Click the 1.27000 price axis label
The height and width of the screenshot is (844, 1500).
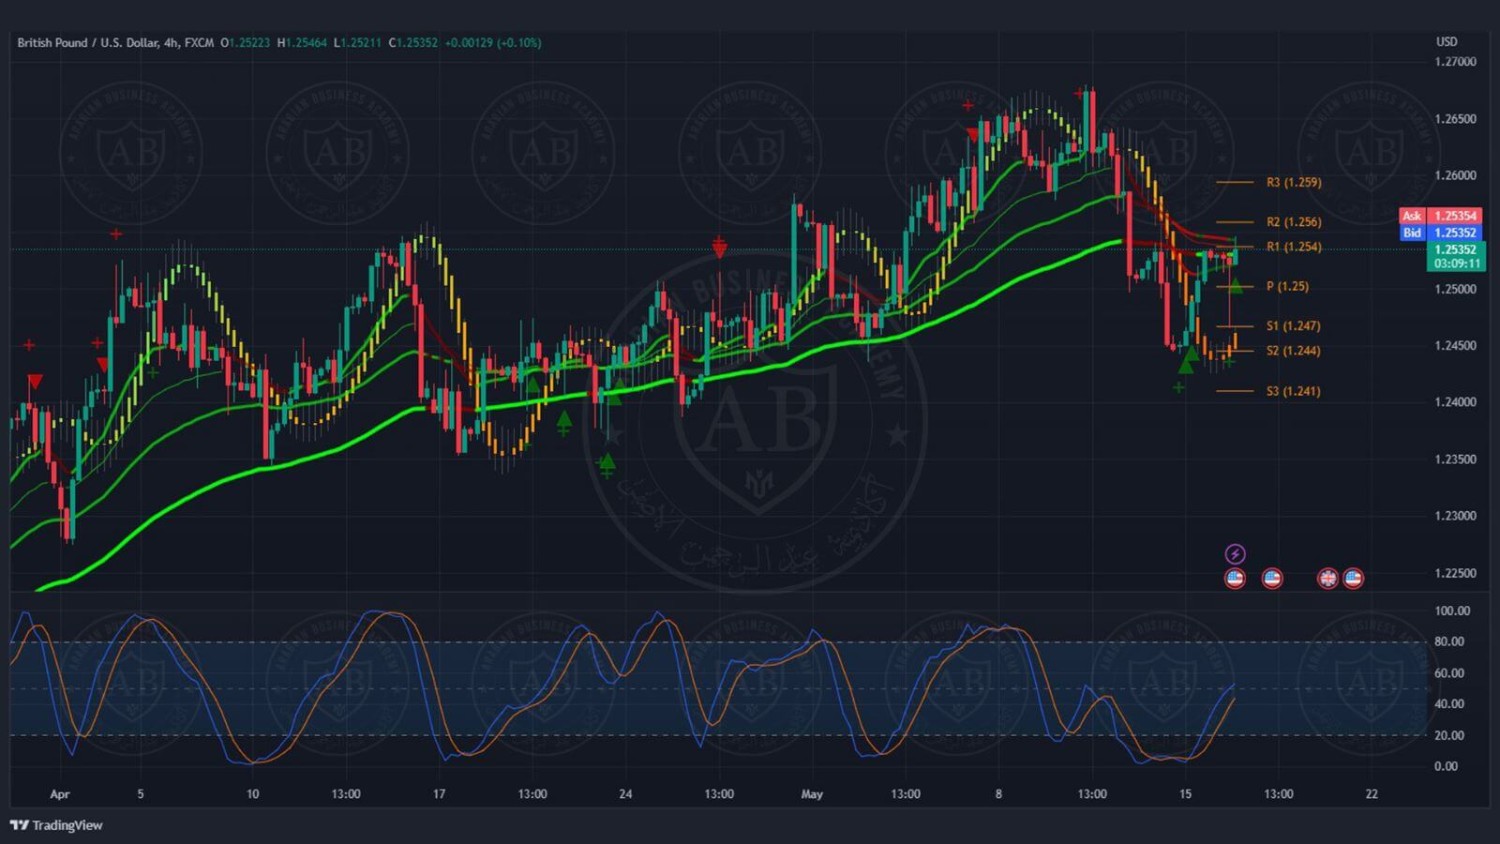1455,62
